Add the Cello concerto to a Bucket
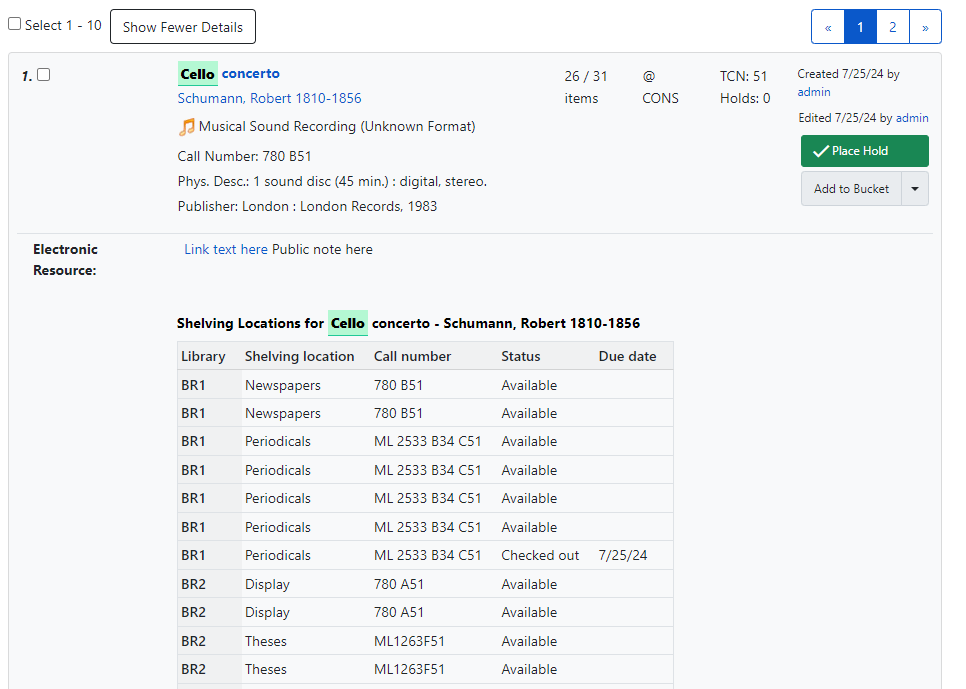 [851, 188]
